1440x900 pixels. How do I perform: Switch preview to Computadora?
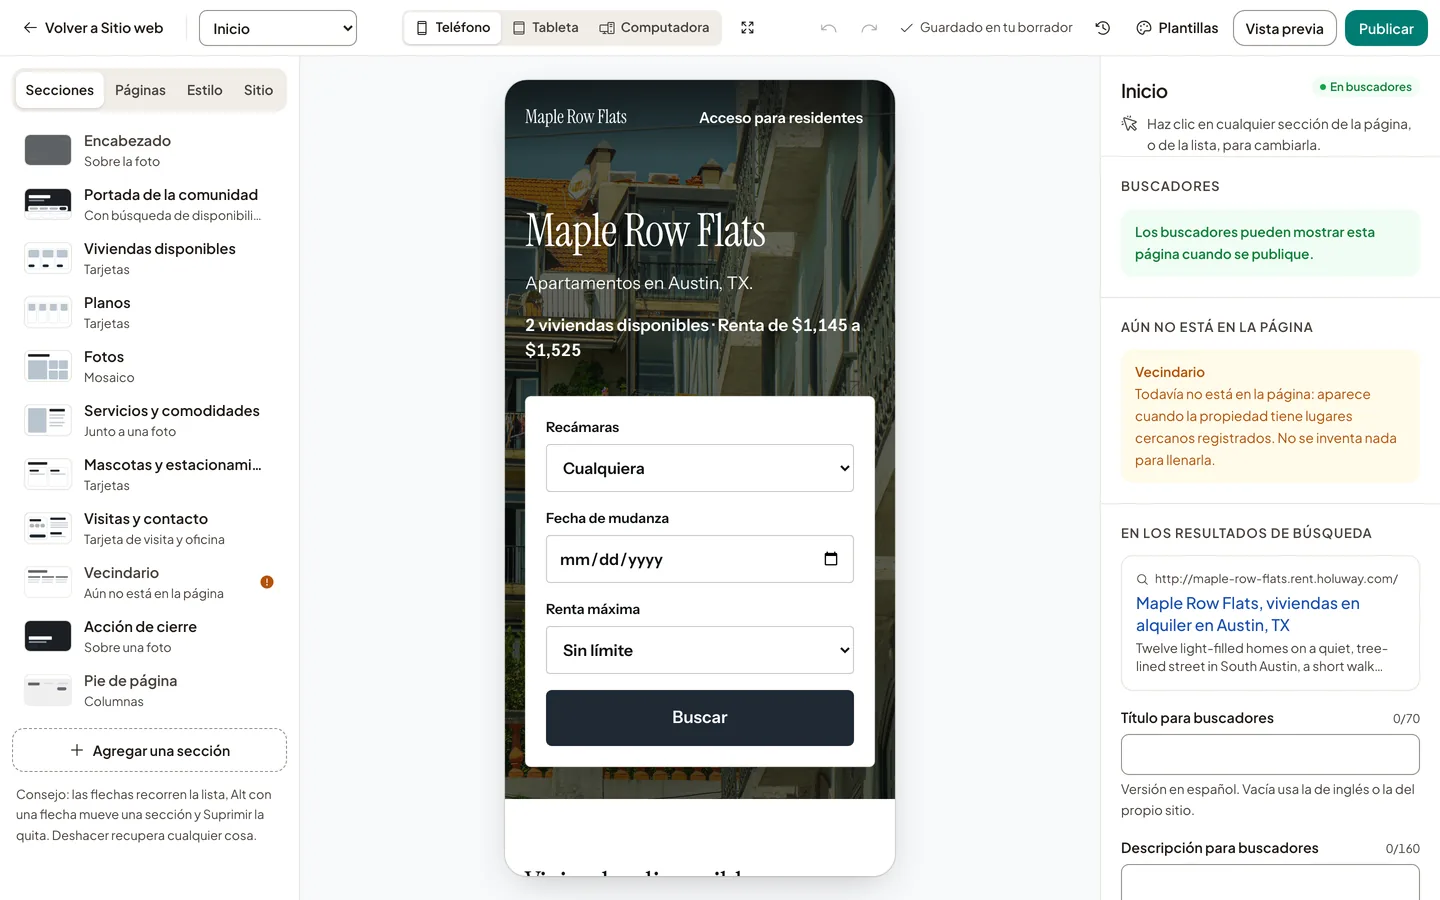pyautogui.click(x=654, y=28)
